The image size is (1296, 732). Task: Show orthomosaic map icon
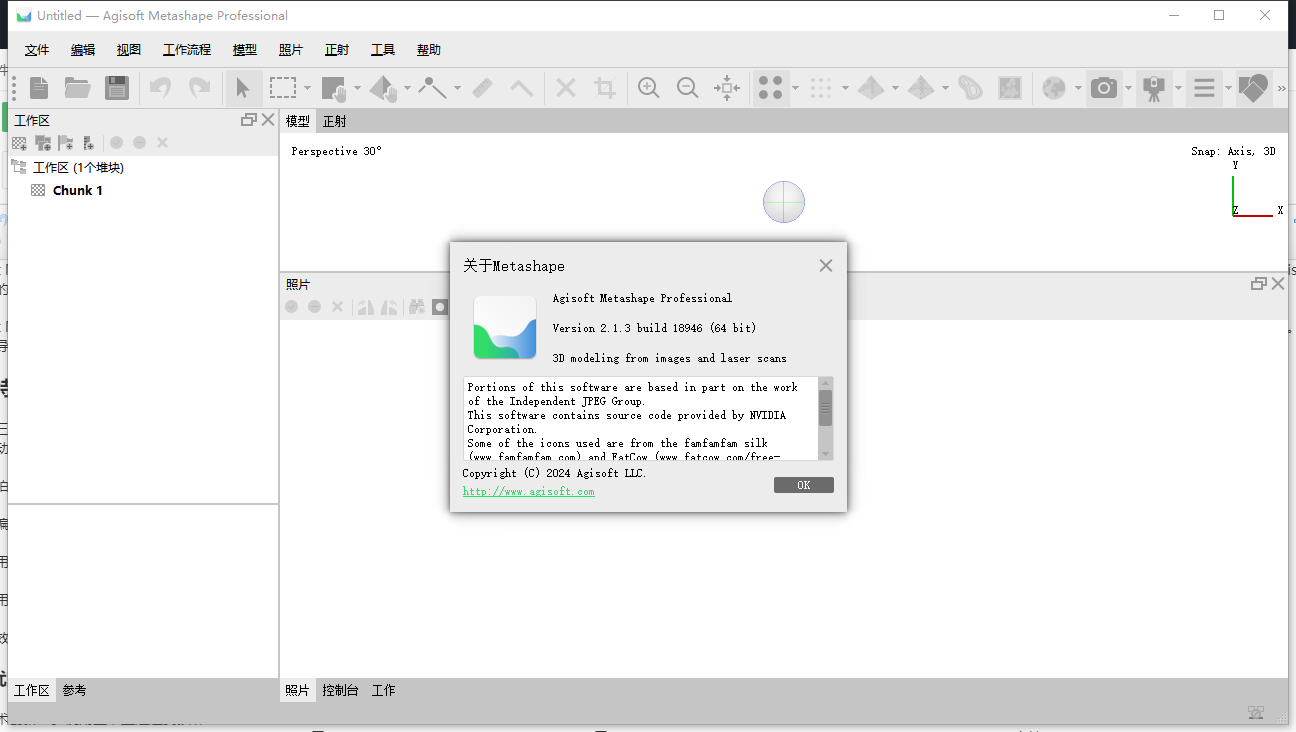(1010, 88)
